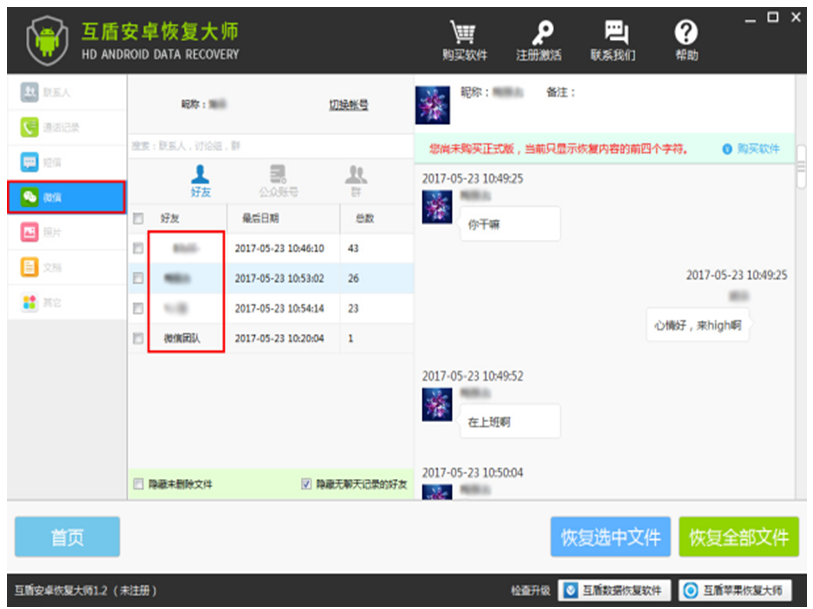Click the date cell 2017-05-23 10:46:10
The width and height of the screenshot is (813, 609).
click(279, 248)
